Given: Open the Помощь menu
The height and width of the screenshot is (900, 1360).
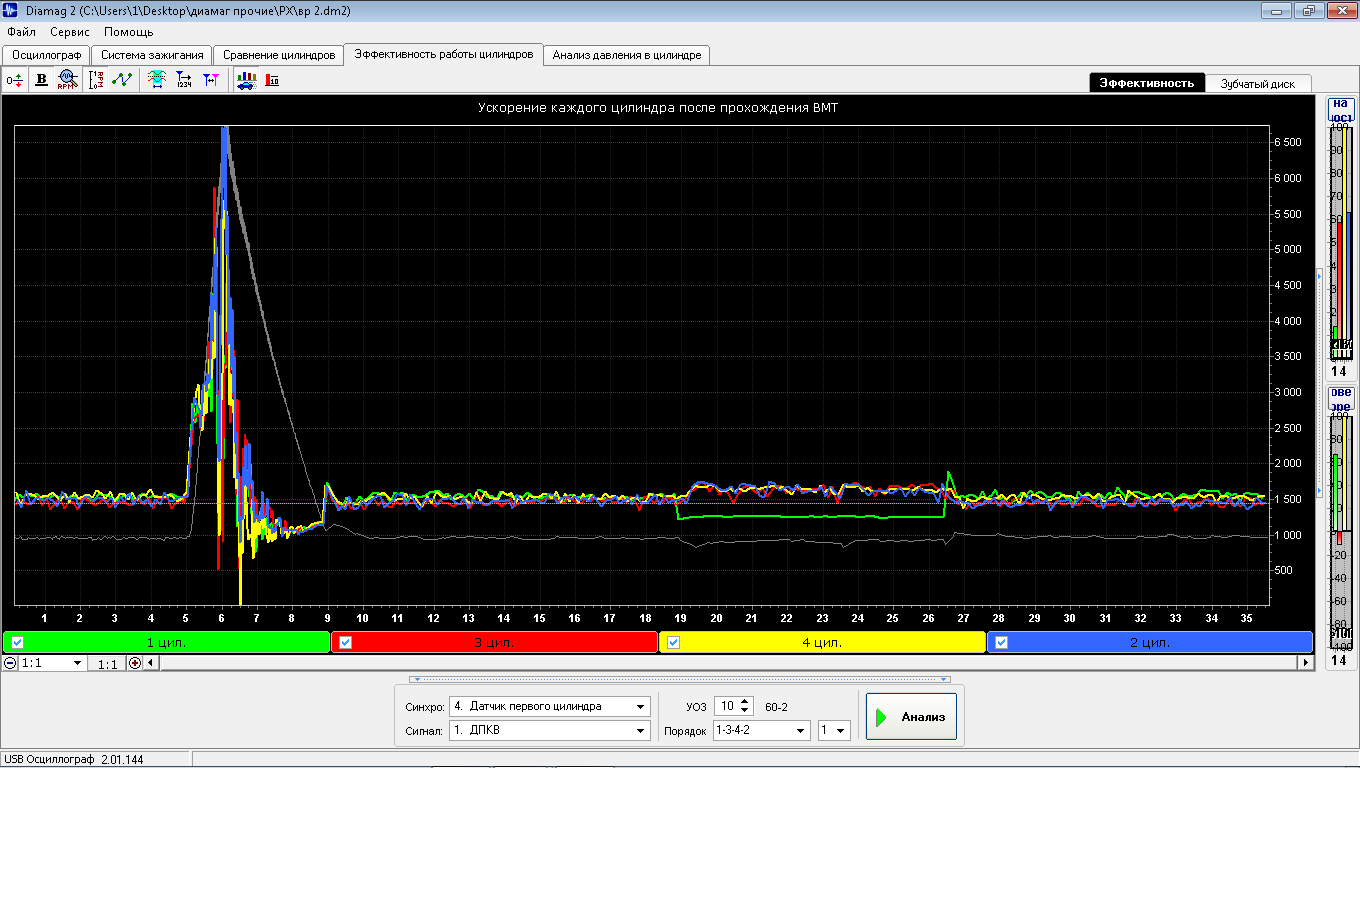Looking at the screenshot, I should click(x=129, y=32).
